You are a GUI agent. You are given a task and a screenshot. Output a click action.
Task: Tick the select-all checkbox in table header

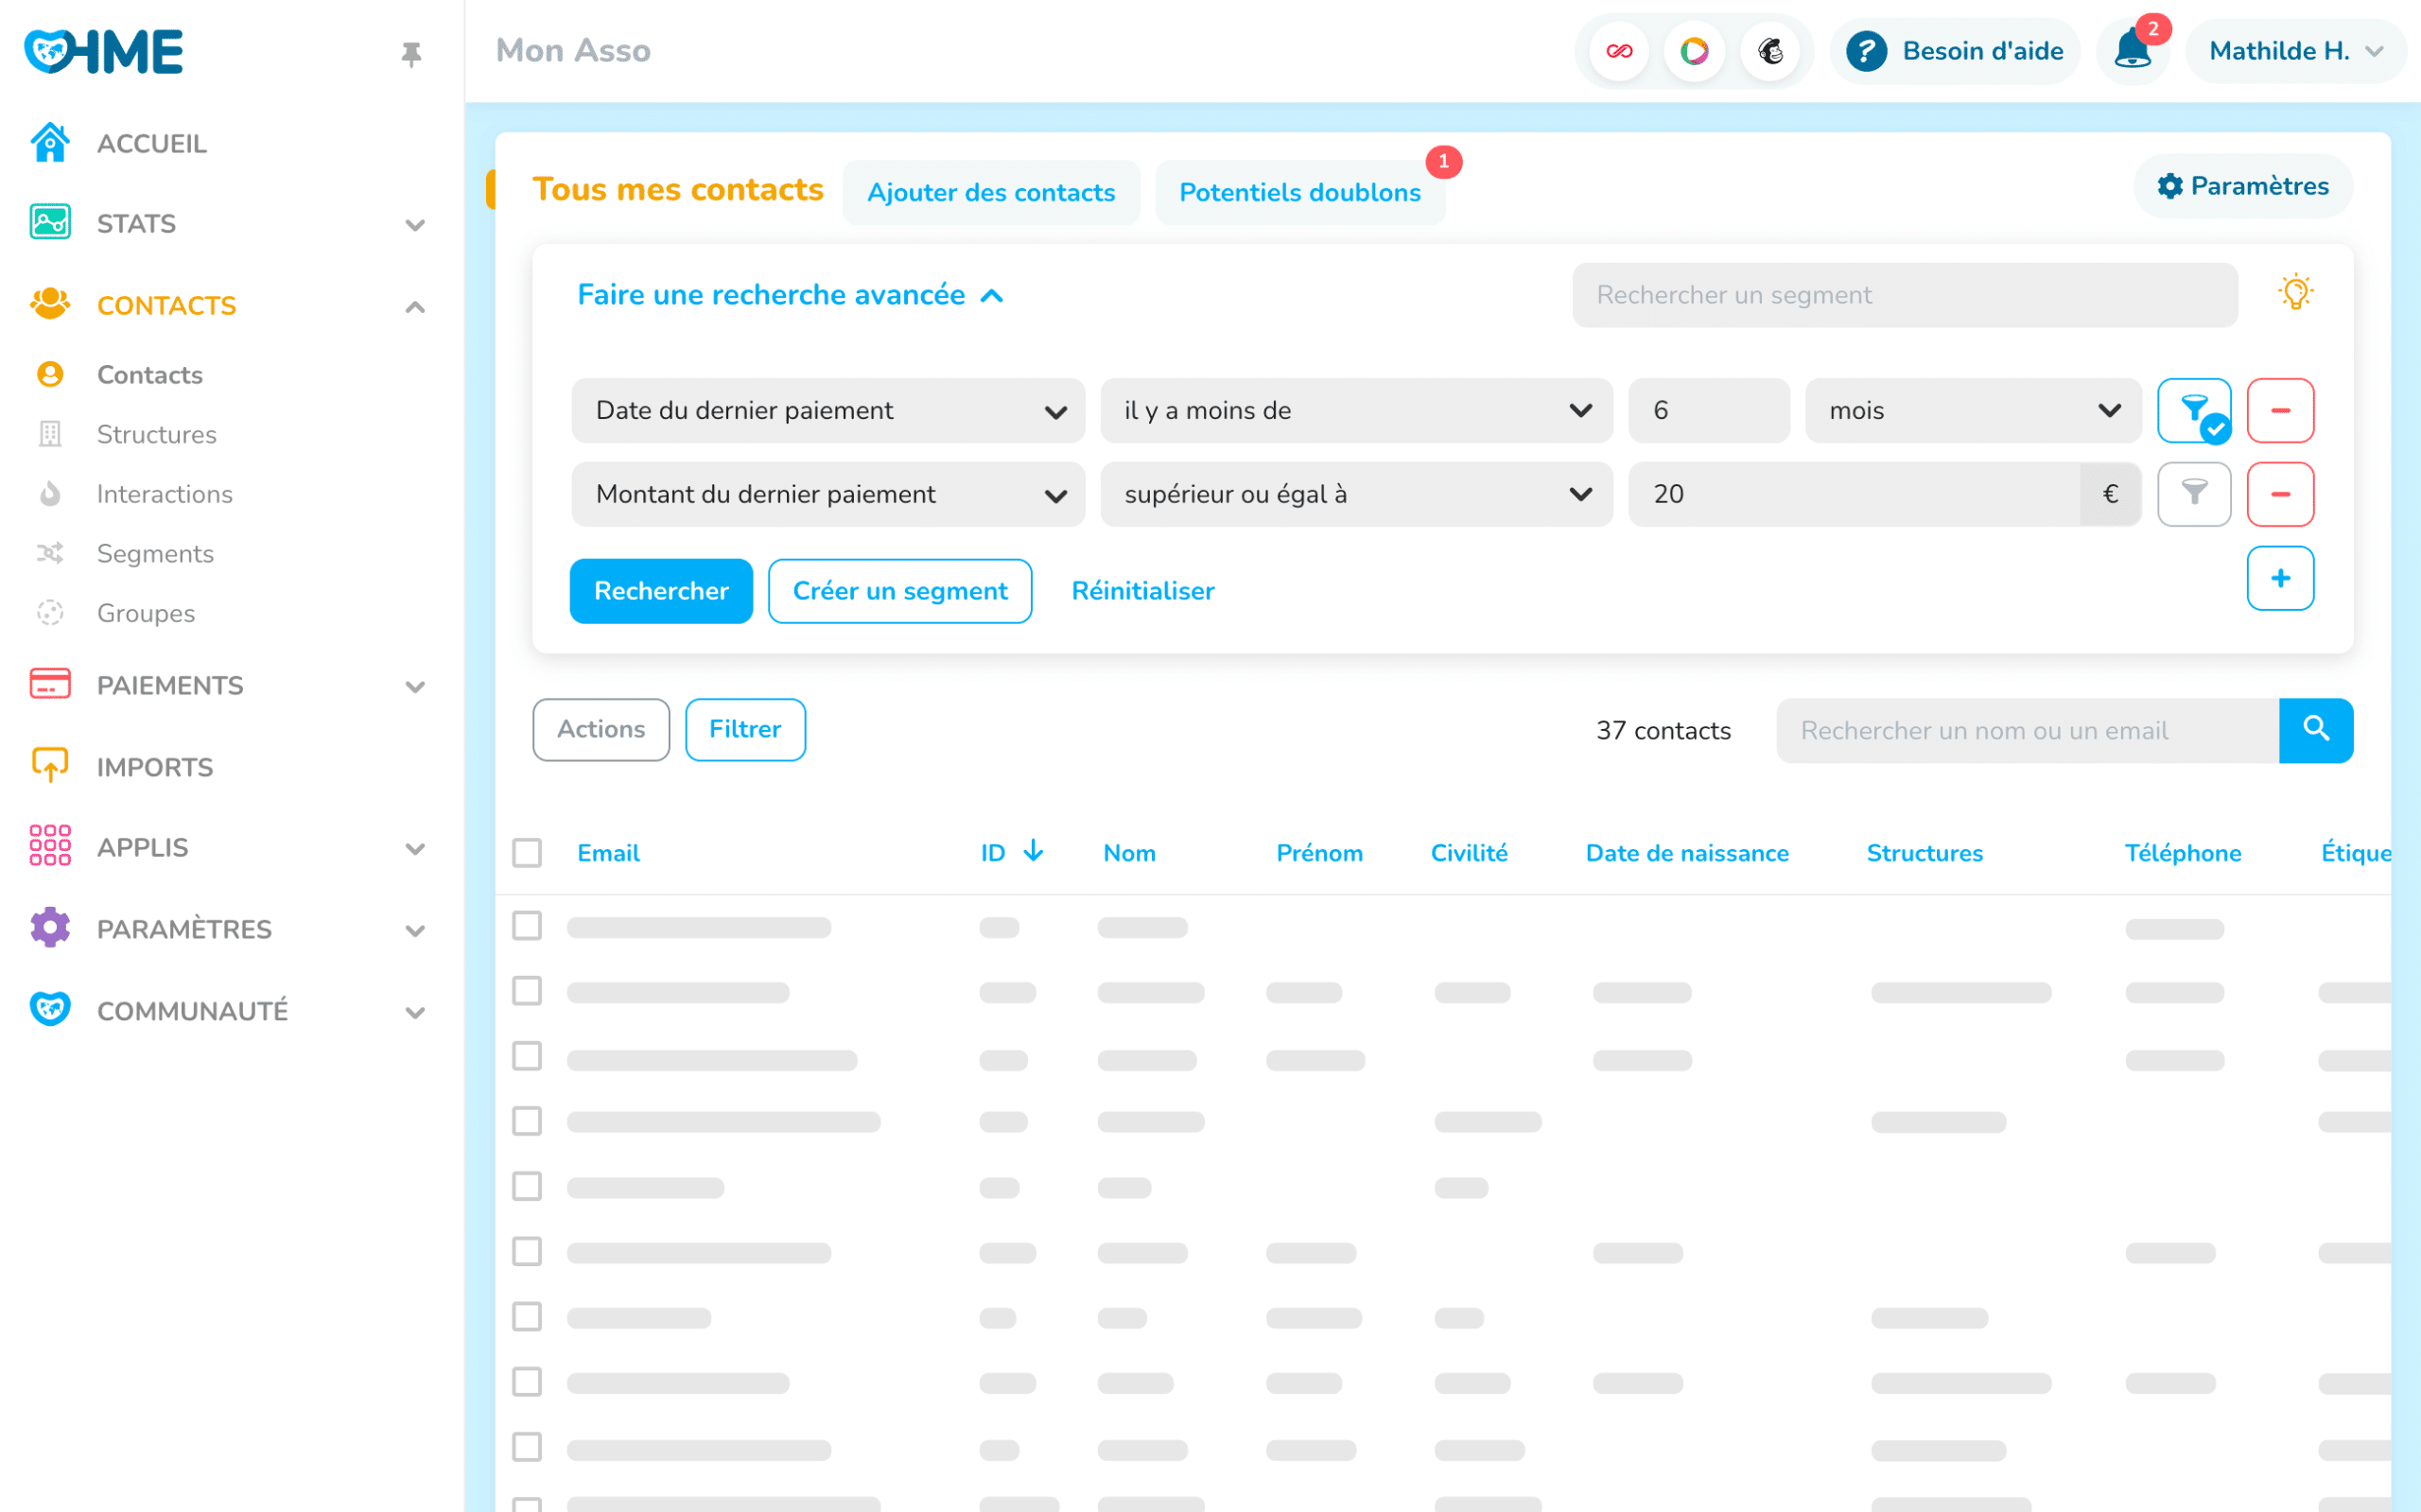[x=527, y=853]
